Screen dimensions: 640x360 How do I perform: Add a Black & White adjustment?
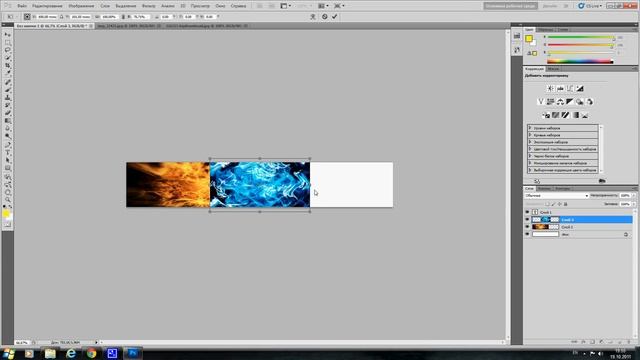570,102
